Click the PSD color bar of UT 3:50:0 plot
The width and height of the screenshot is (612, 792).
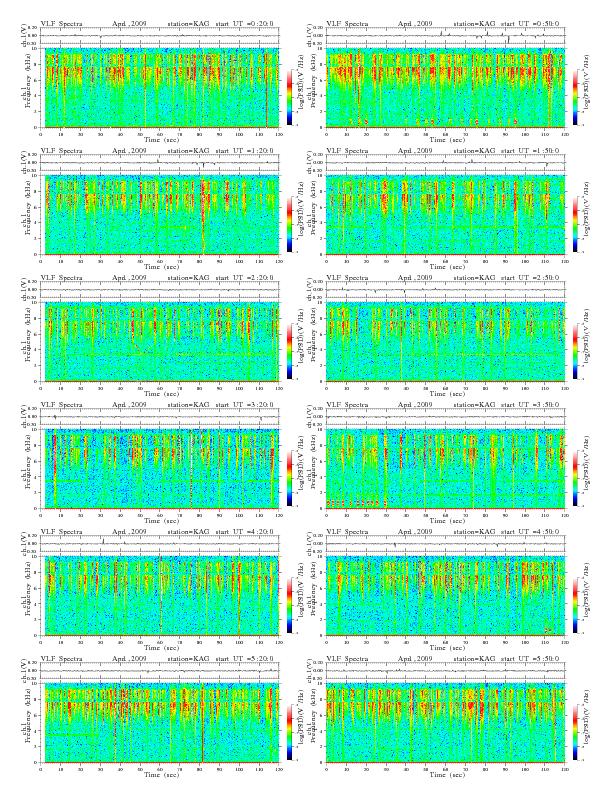576,478
